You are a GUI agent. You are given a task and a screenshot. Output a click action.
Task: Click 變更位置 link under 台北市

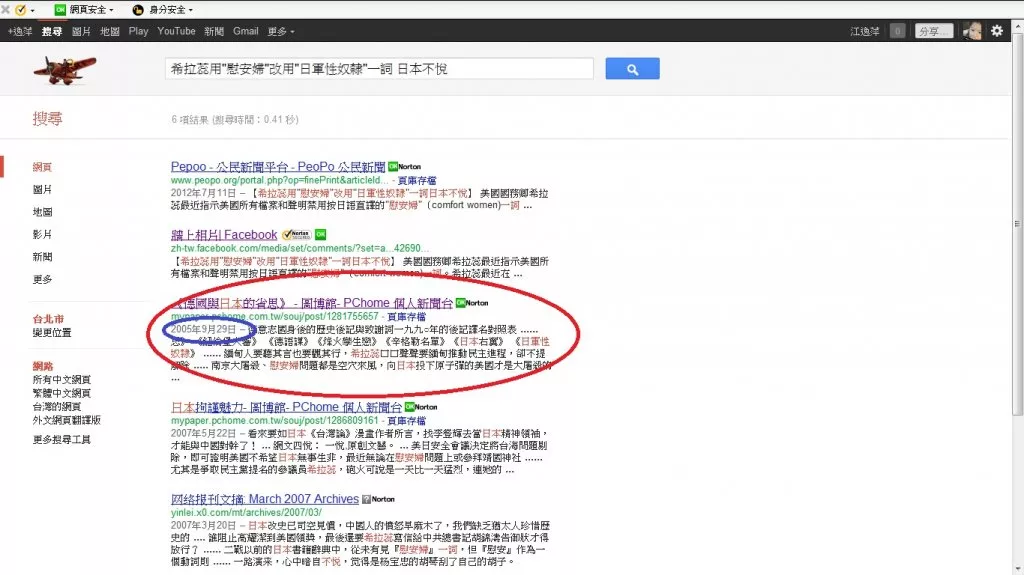[52, 333]
